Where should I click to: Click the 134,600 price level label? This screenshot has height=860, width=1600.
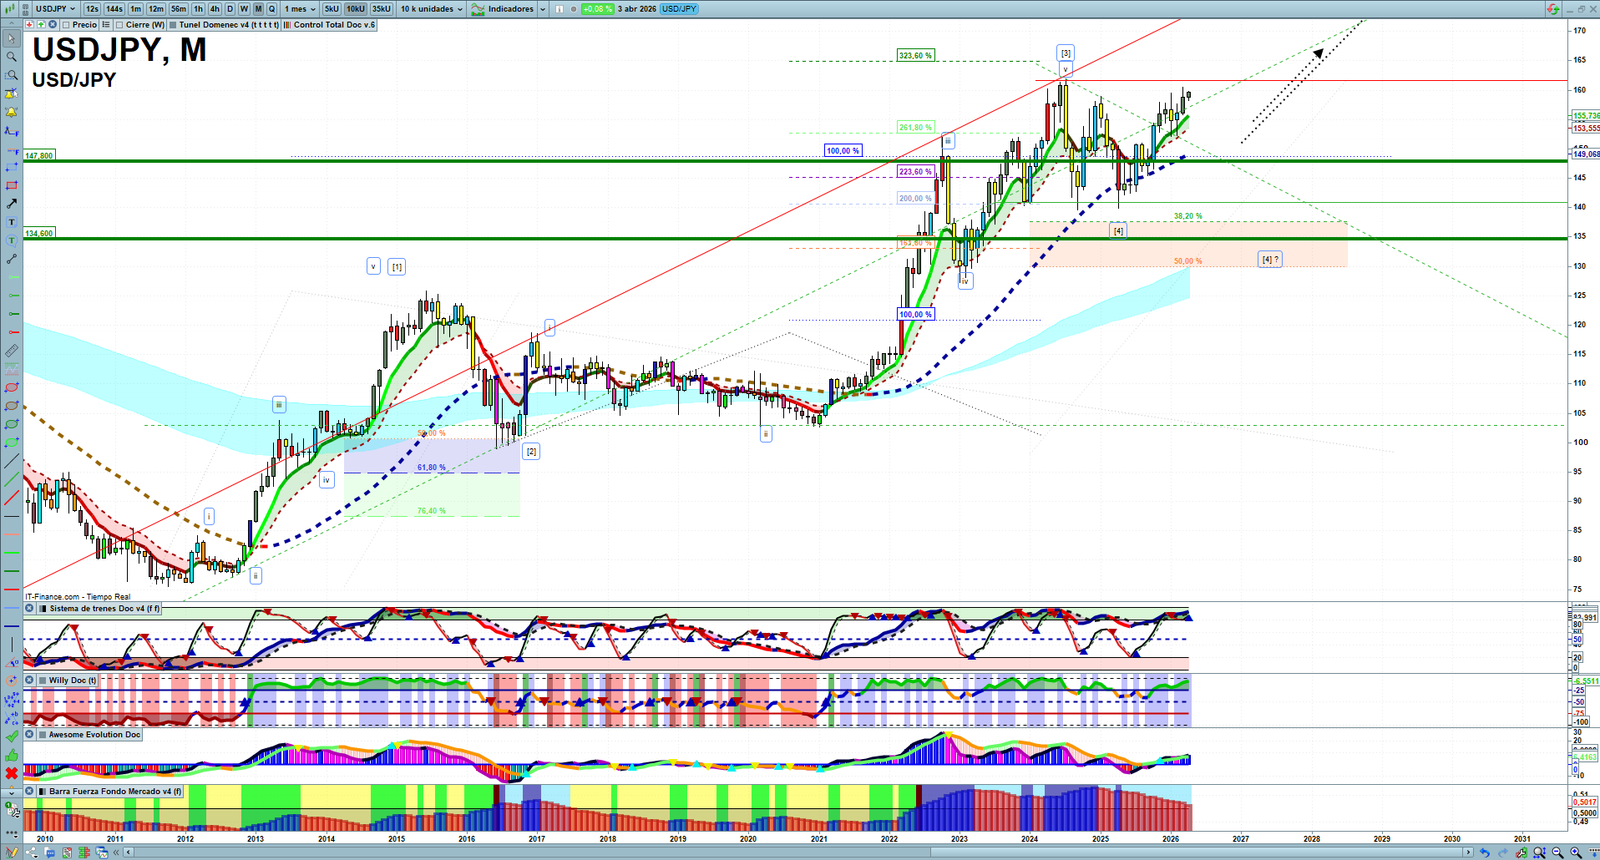[40, 233]
